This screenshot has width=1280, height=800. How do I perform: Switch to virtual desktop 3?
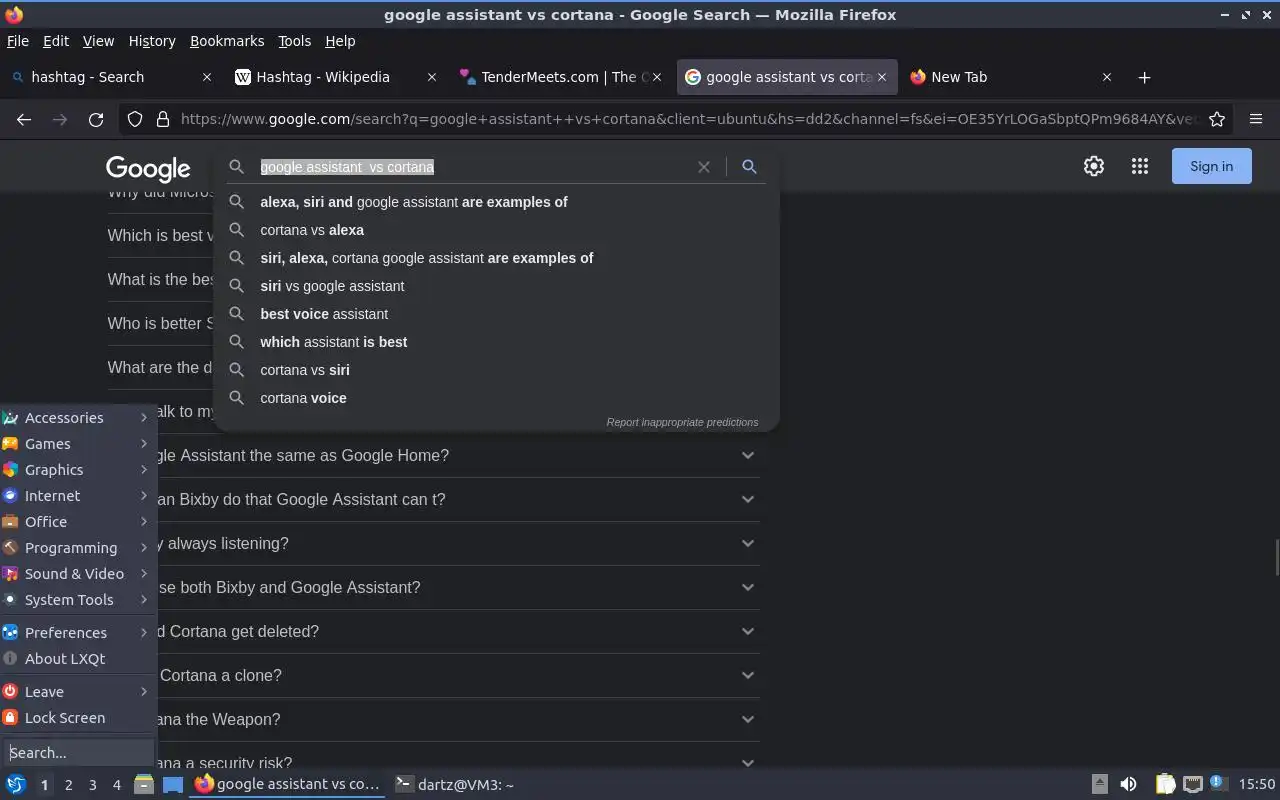click(92, 785)
